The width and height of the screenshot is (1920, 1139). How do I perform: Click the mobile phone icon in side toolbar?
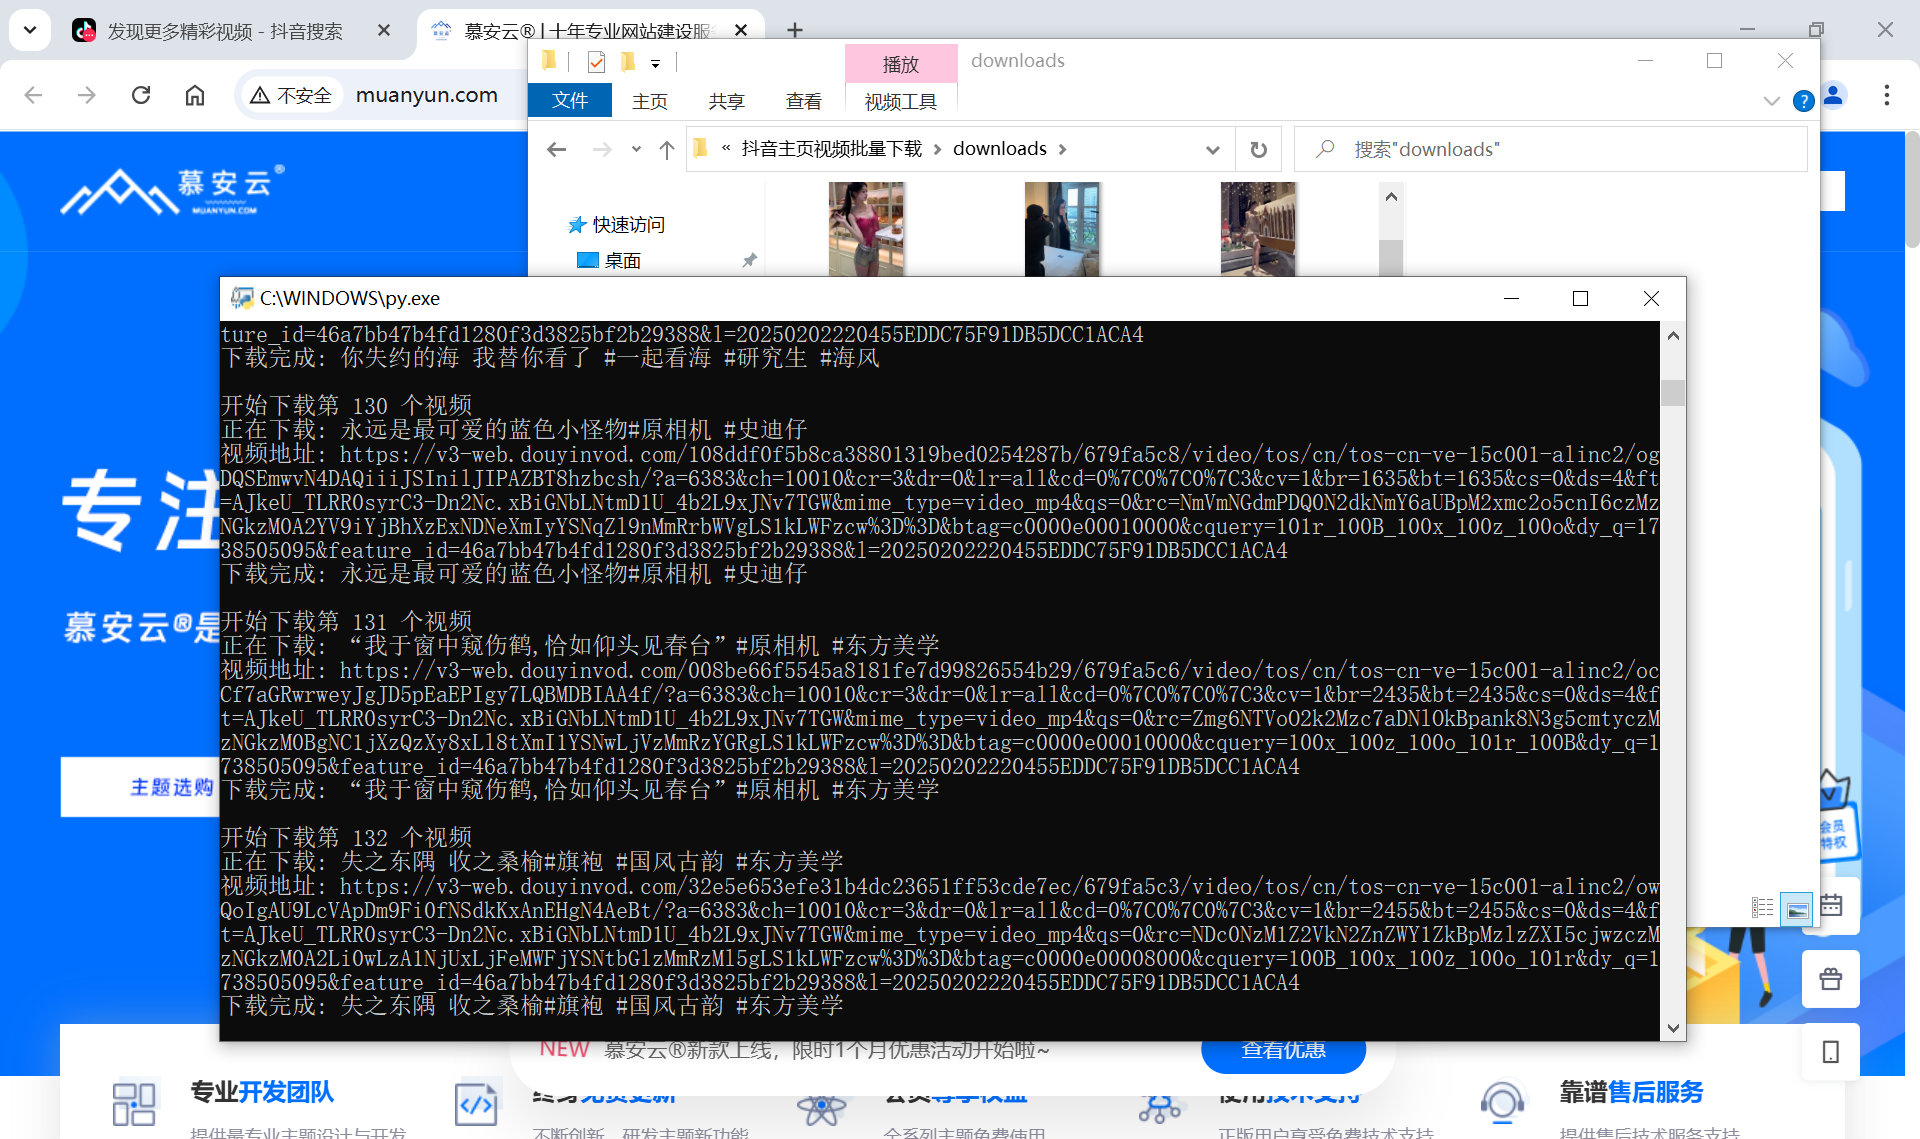click(1831, 1052)
